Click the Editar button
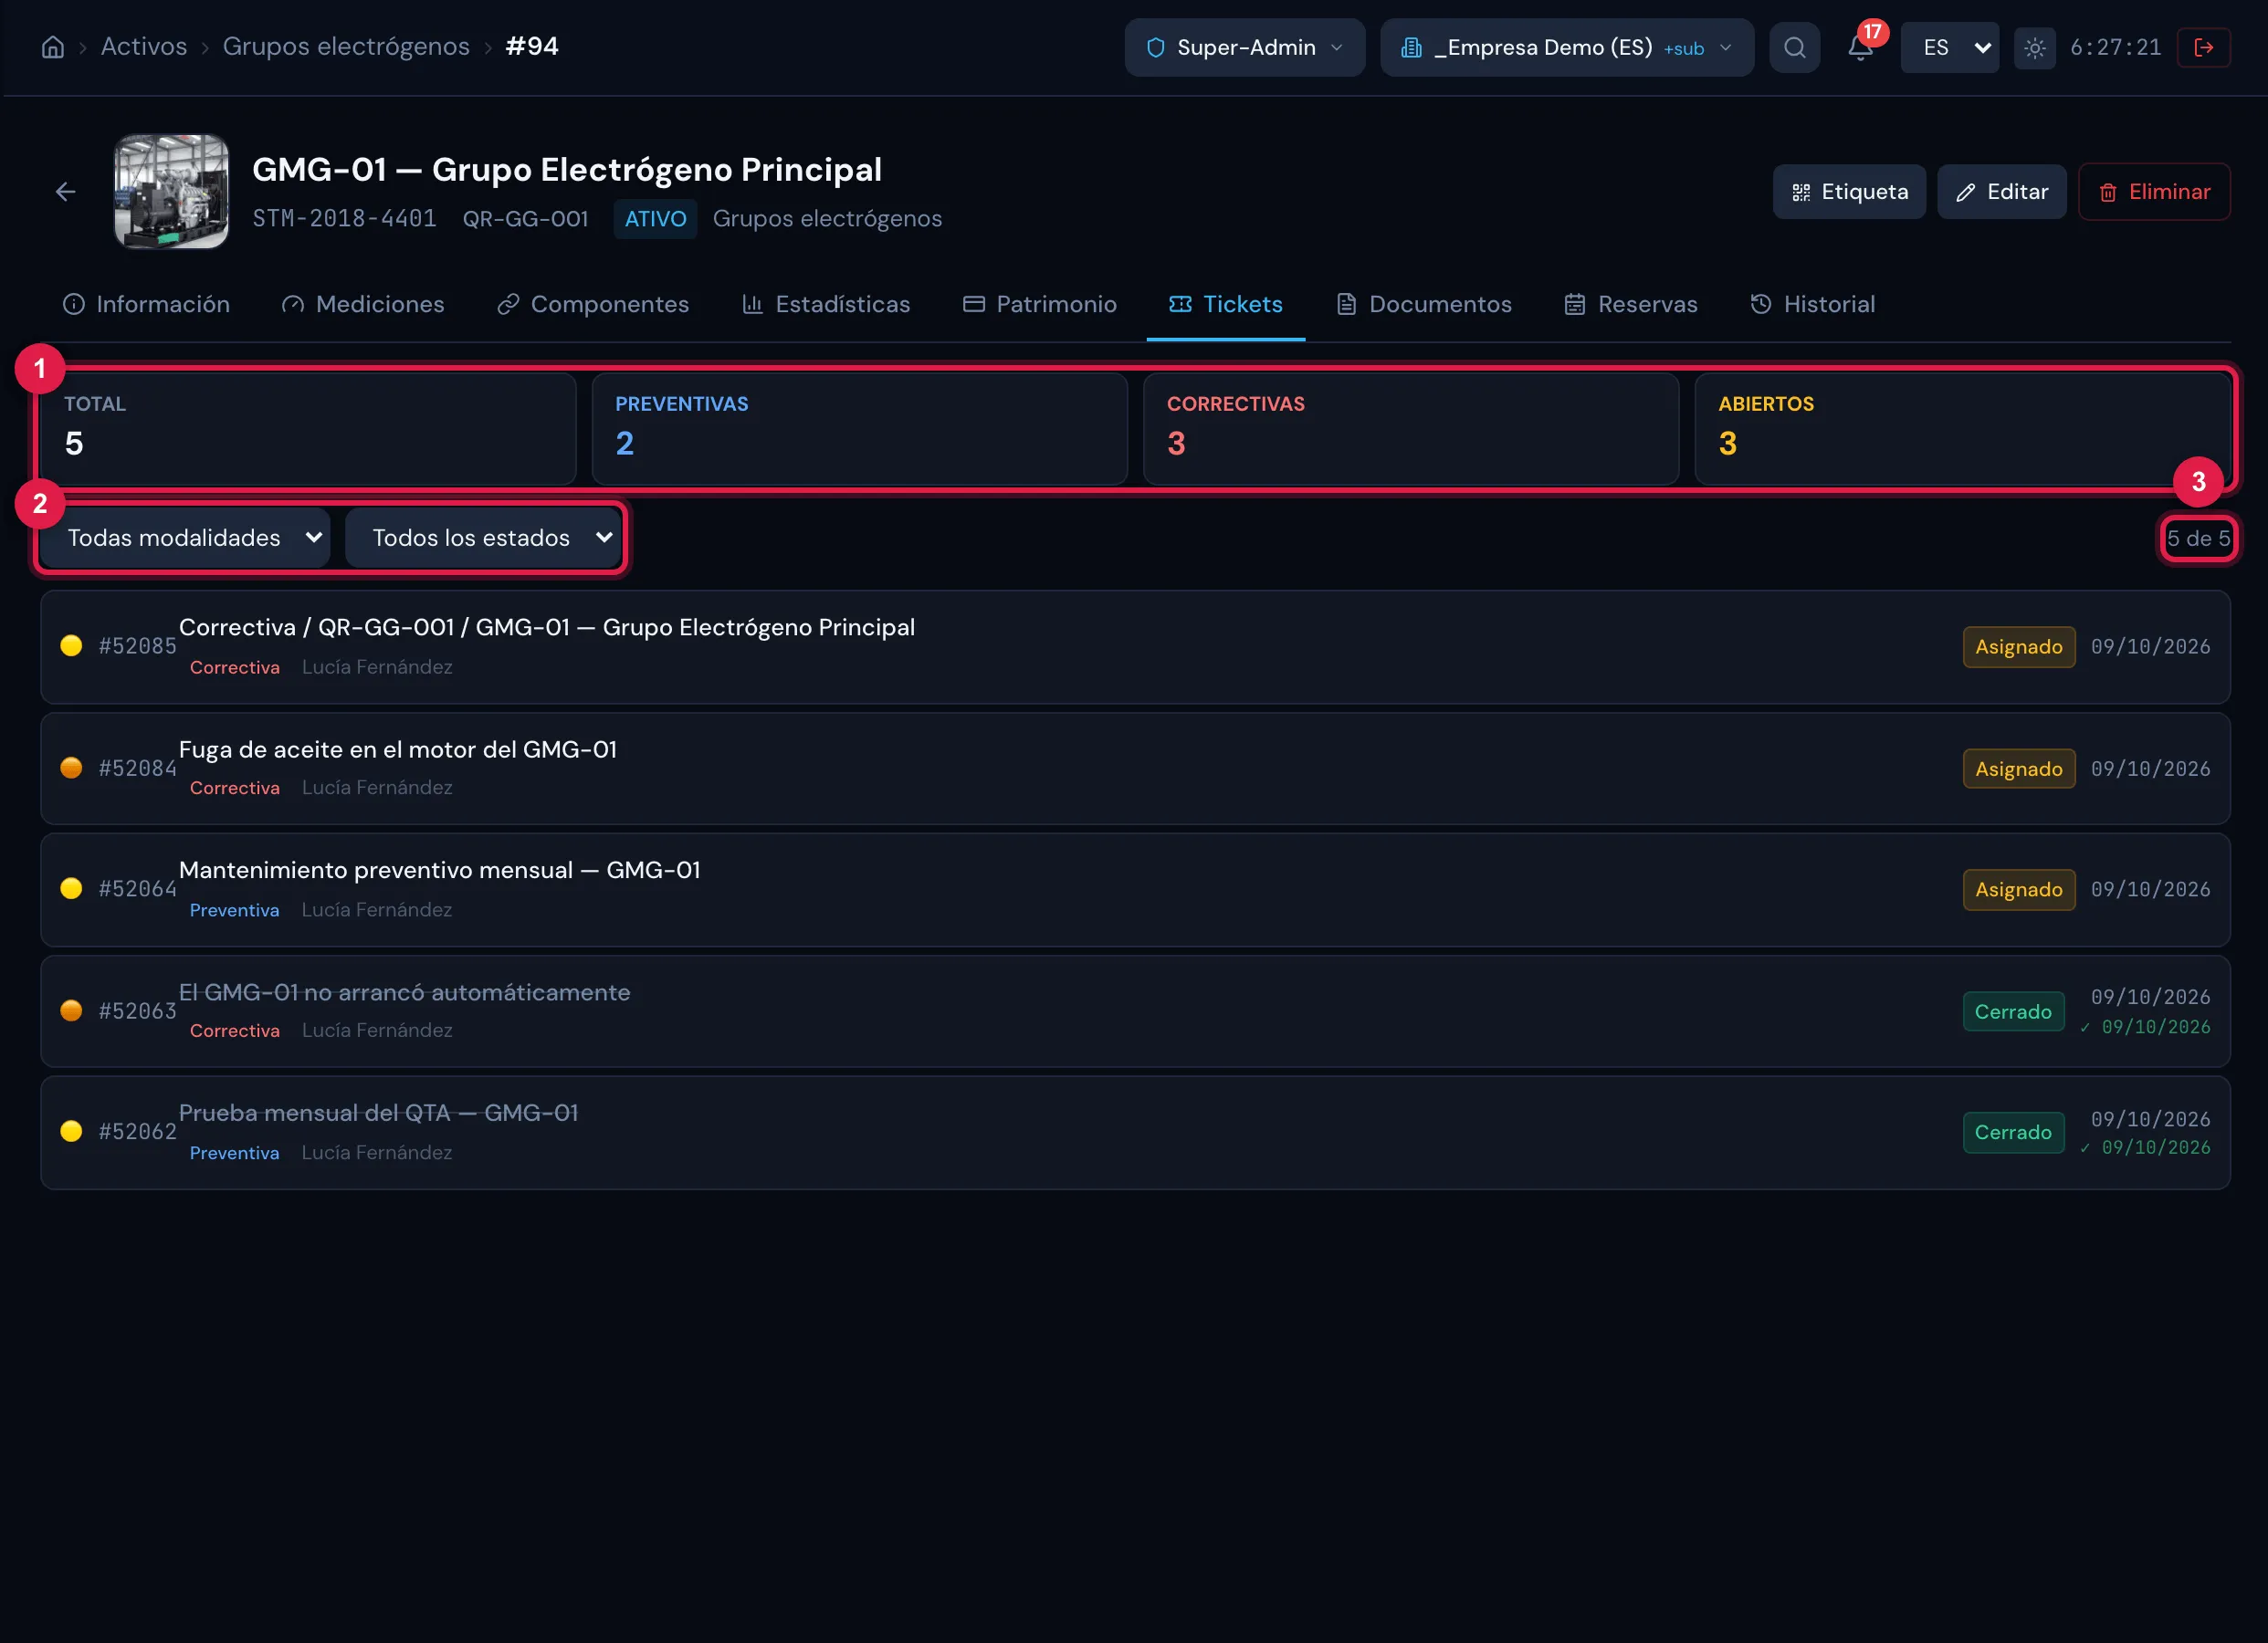 [2001, 191]
